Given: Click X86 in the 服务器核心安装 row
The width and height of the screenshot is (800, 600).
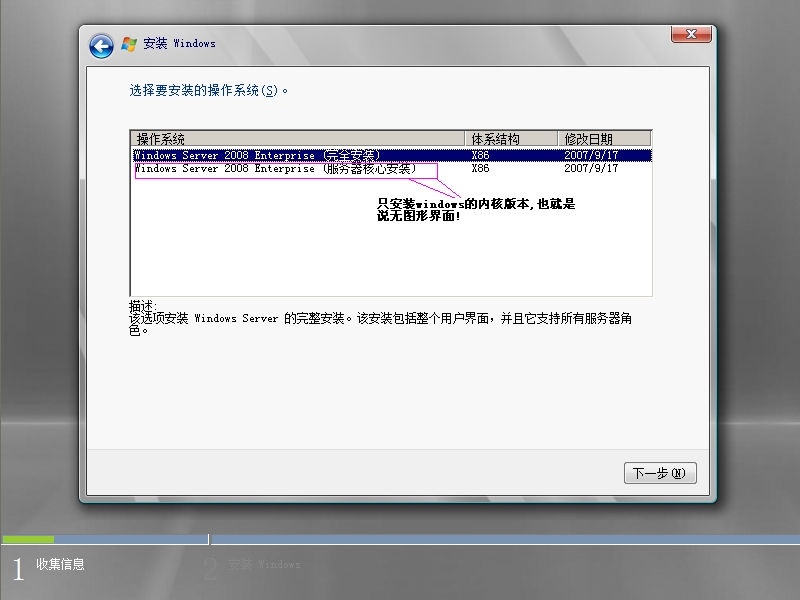Looking at the screenshot, I should click(x=481, y=169).
